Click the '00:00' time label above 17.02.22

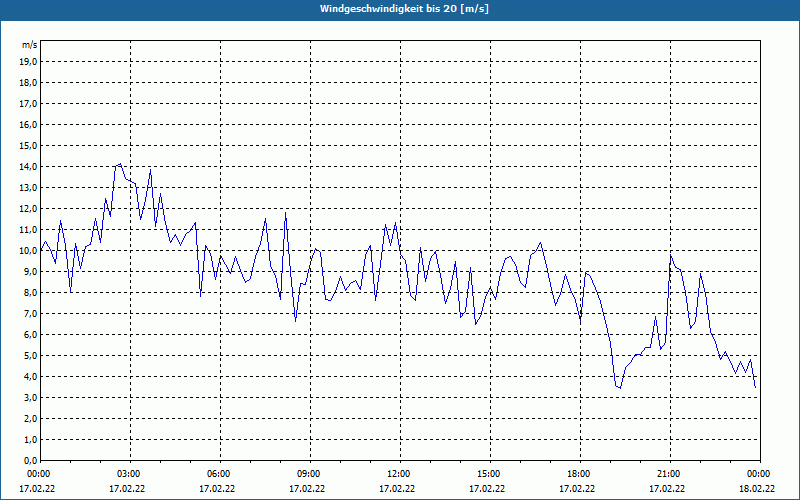[39, 474]
